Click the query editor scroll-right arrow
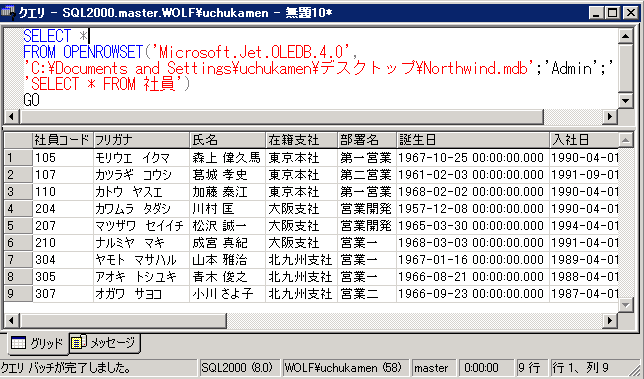This screenshot has width=644, height=379. [x=610, y=117]
